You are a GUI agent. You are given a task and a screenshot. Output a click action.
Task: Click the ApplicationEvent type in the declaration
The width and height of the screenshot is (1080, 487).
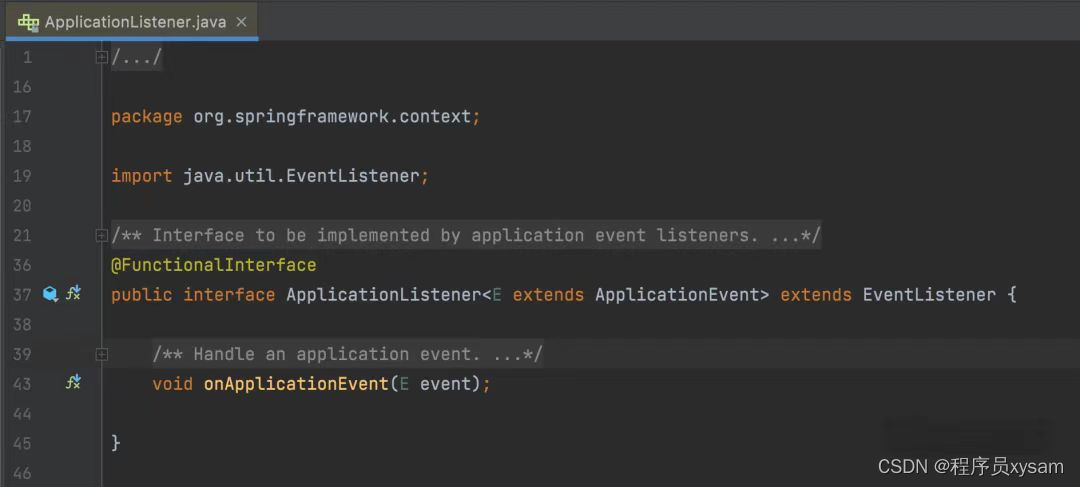(676, 295)
